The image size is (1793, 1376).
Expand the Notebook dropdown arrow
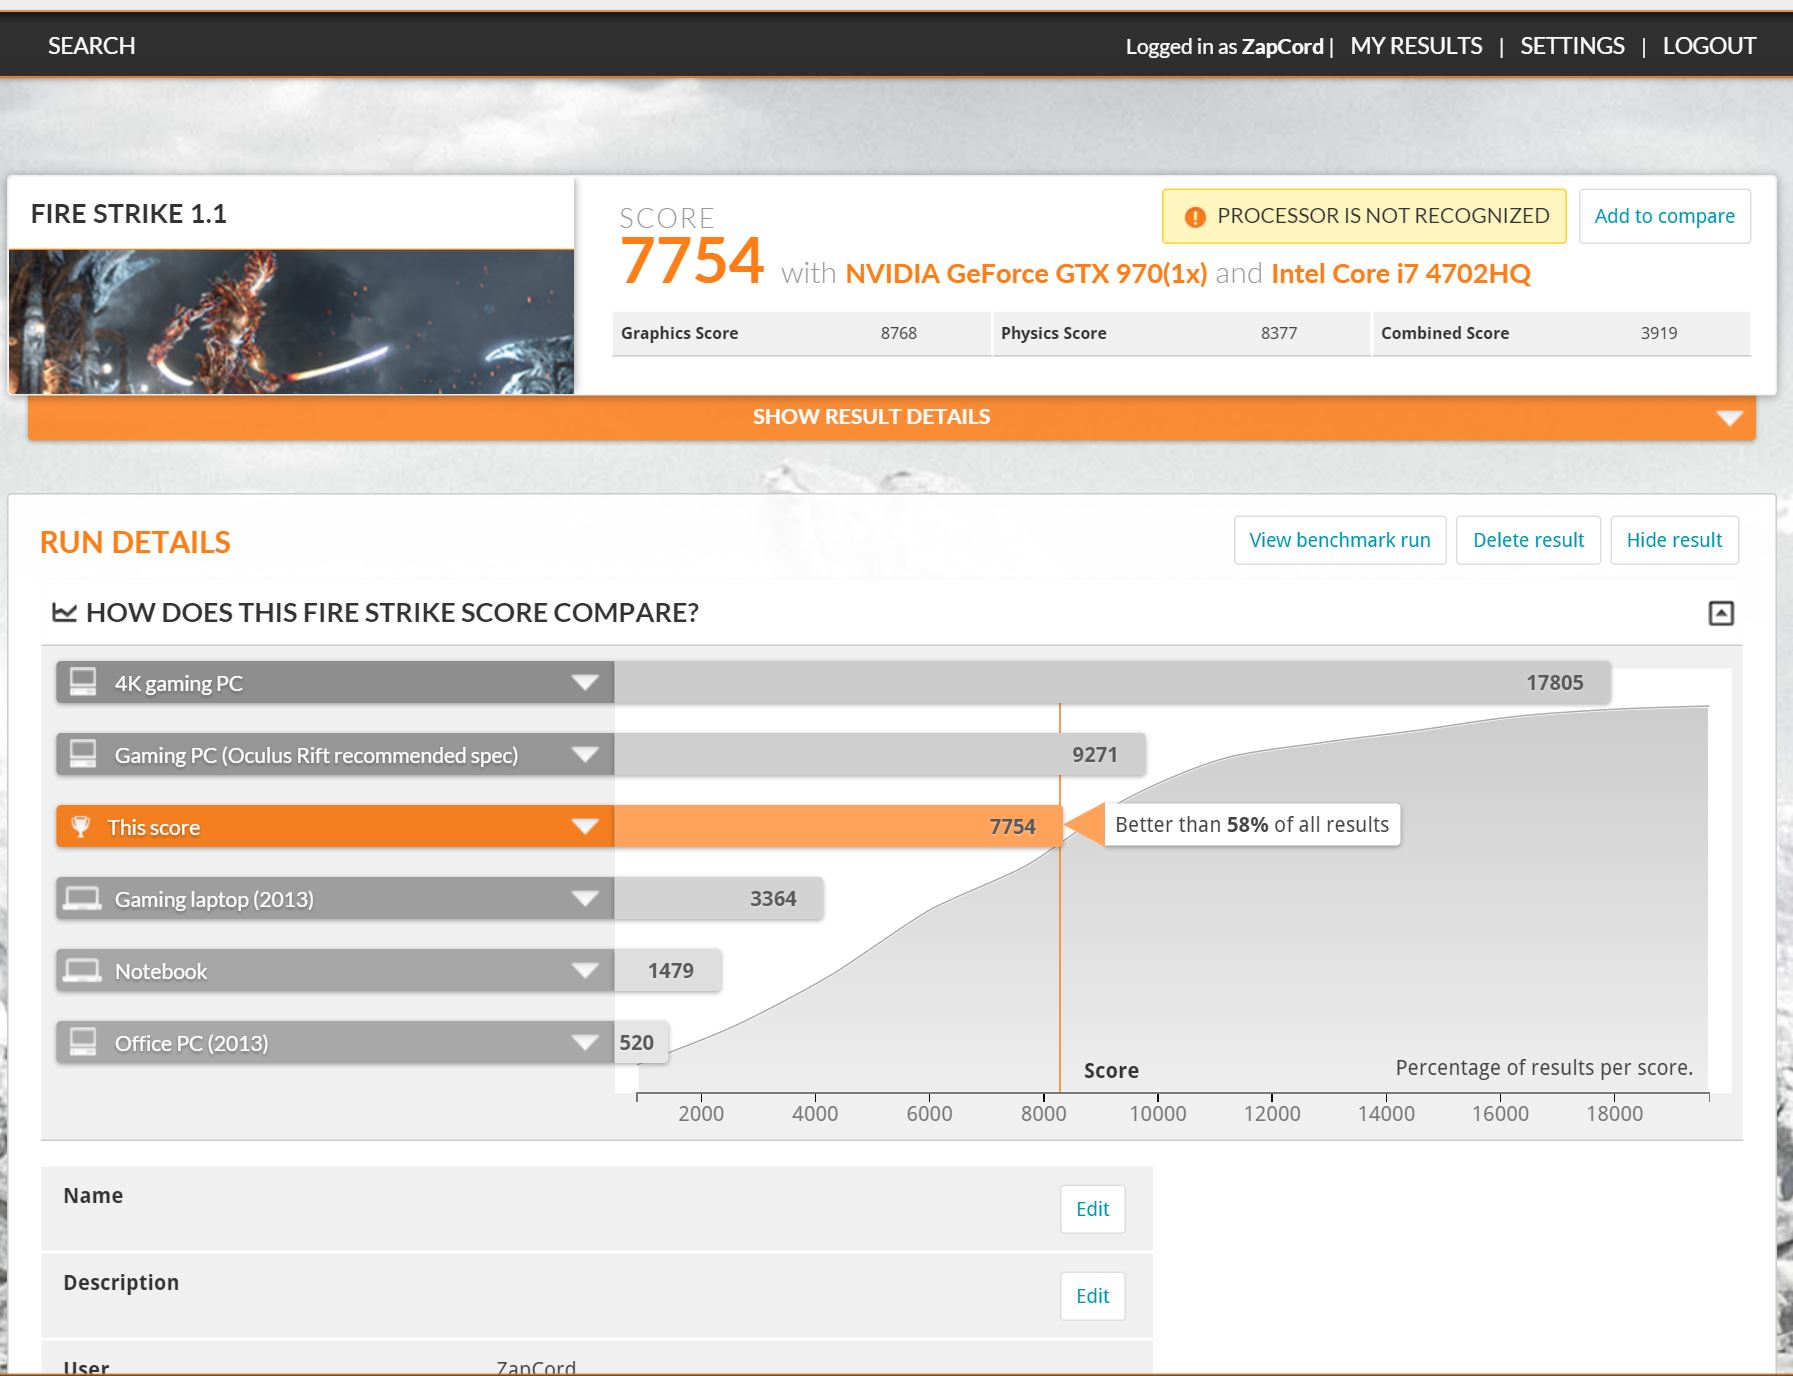[x=585, y=971]
